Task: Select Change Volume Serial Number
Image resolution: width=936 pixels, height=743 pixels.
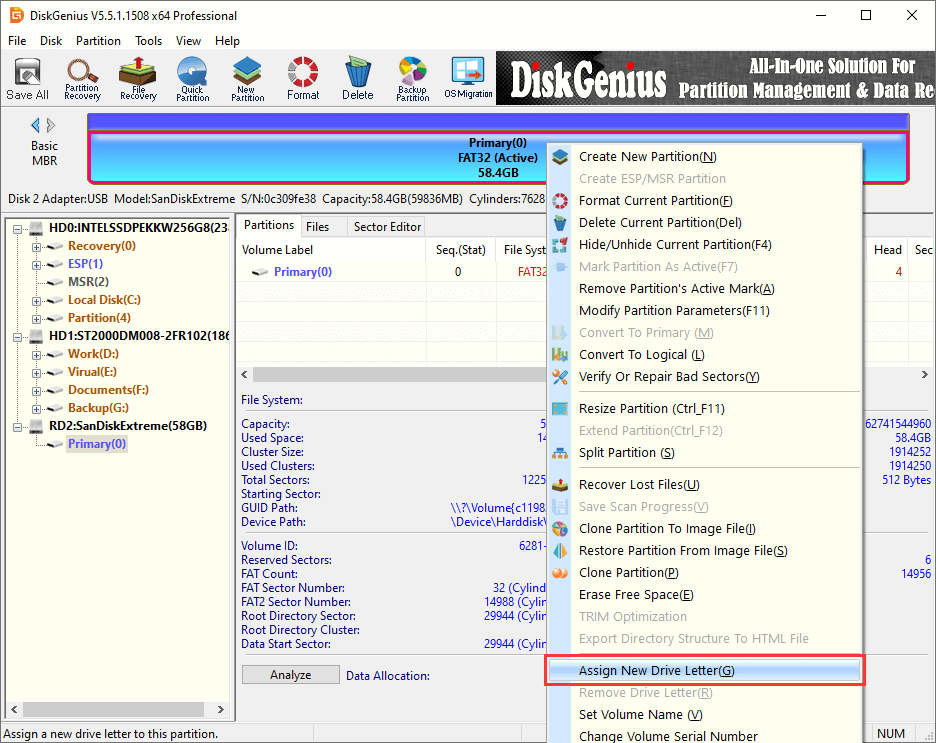Action: (703, 736)
